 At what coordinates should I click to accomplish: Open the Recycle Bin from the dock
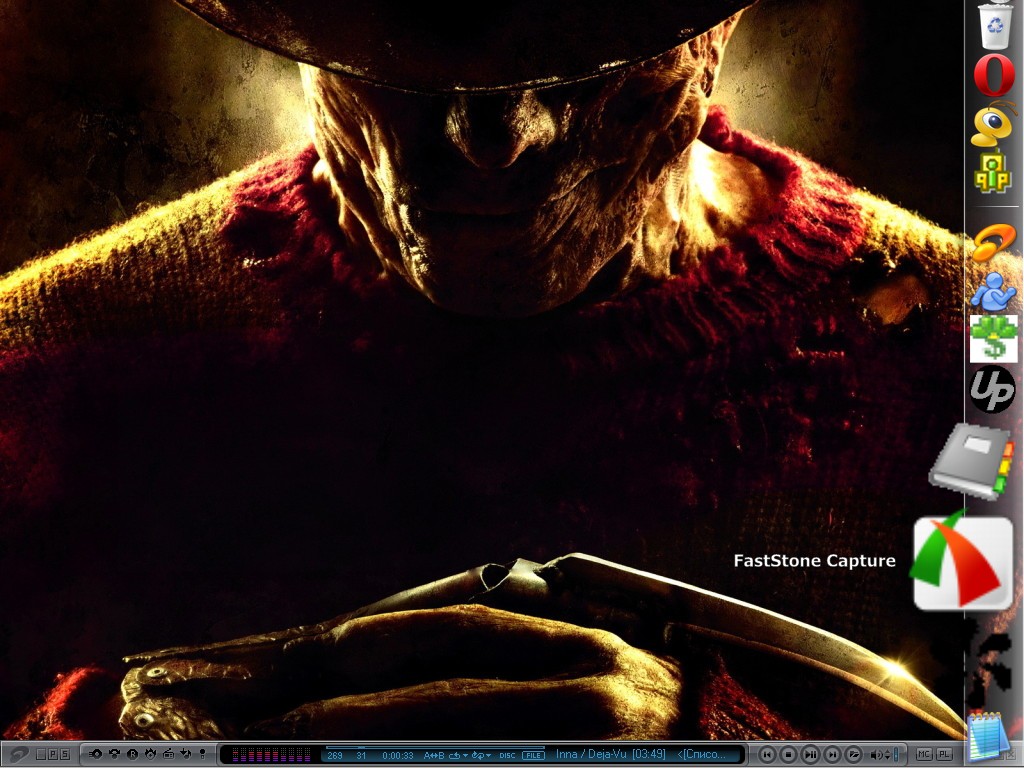(995, 25)
